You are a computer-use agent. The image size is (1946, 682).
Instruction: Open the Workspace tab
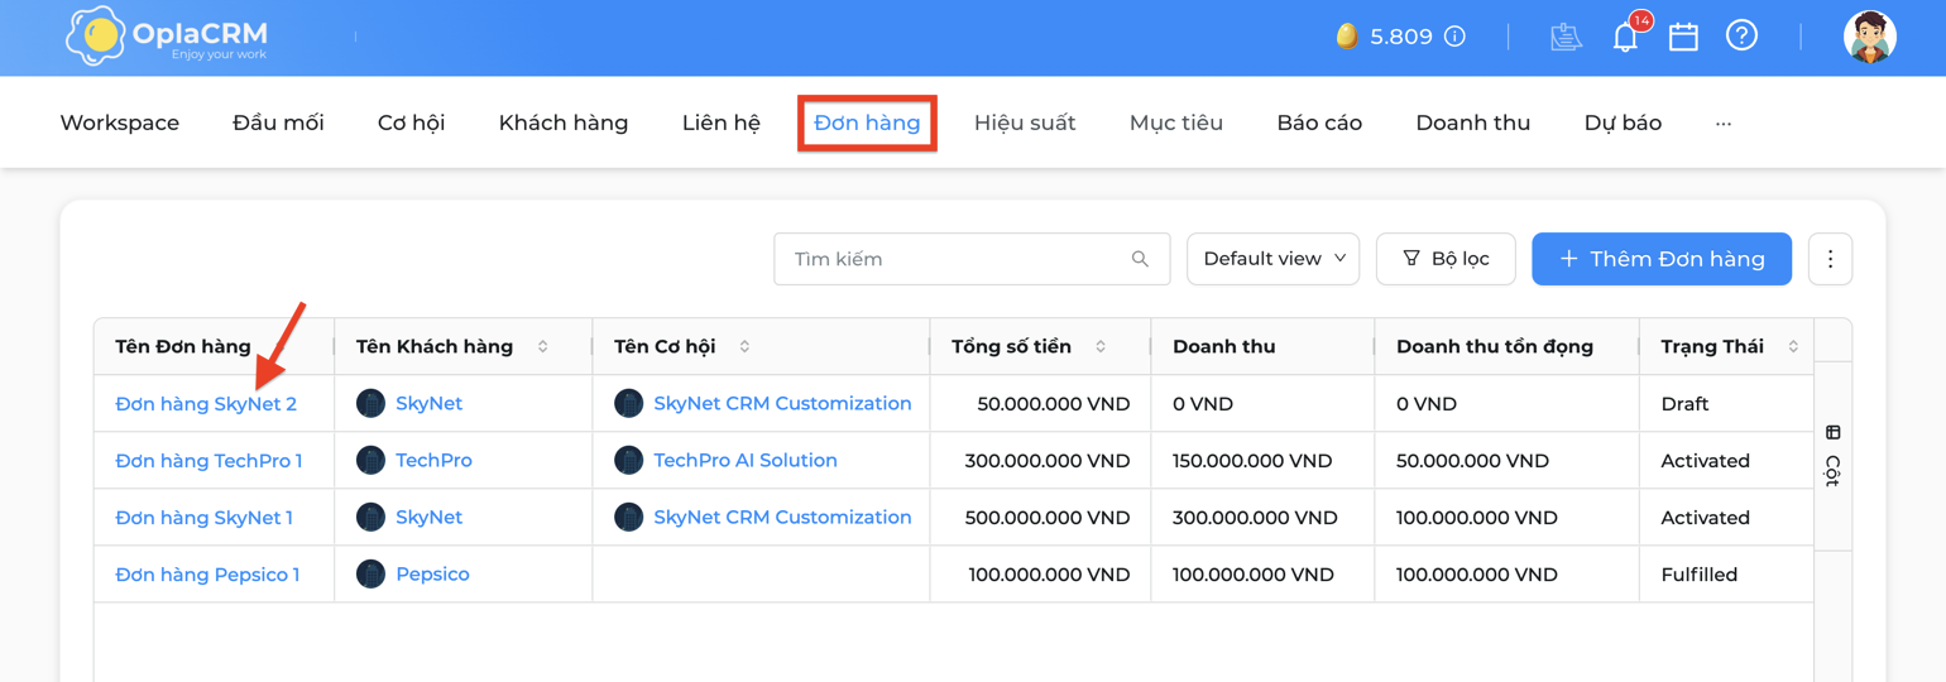tap(120, 123)
